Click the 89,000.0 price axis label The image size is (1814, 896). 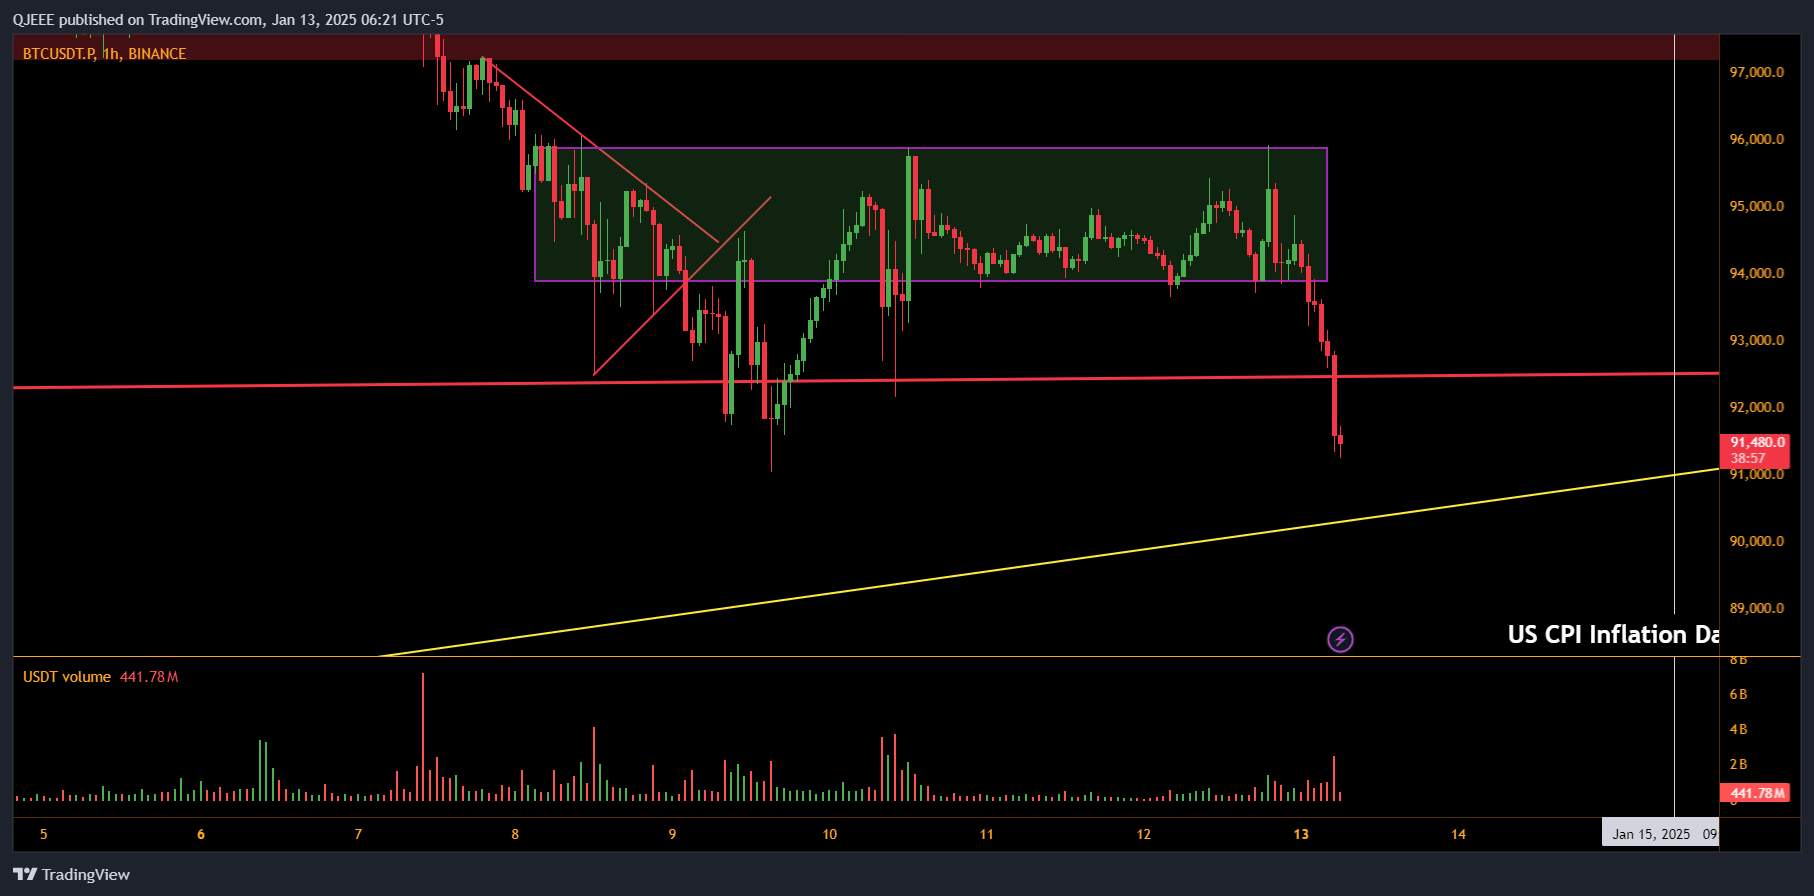(x=1757, y=608)
